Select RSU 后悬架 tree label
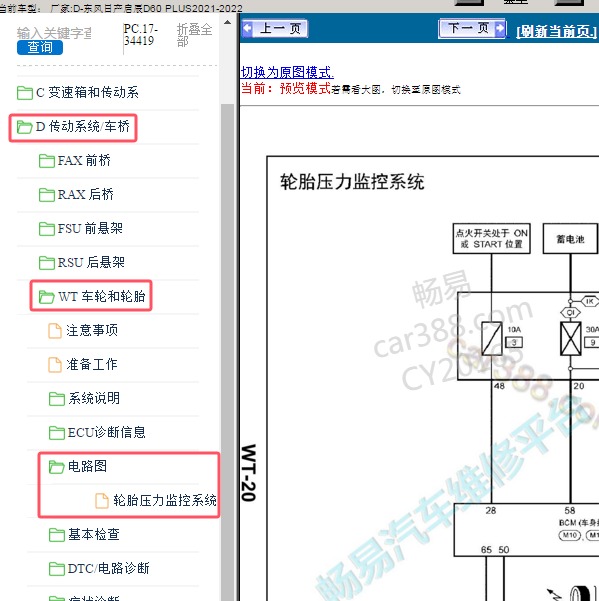Image resolution: width=599 pixels, height=601 pixels. pyautogui.click(x=91, y=263)
